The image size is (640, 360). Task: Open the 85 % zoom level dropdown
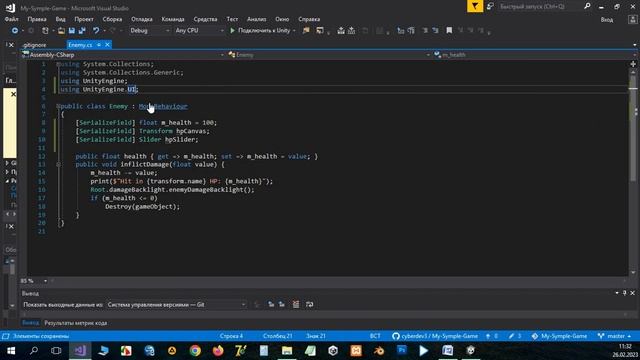(45, 281)
